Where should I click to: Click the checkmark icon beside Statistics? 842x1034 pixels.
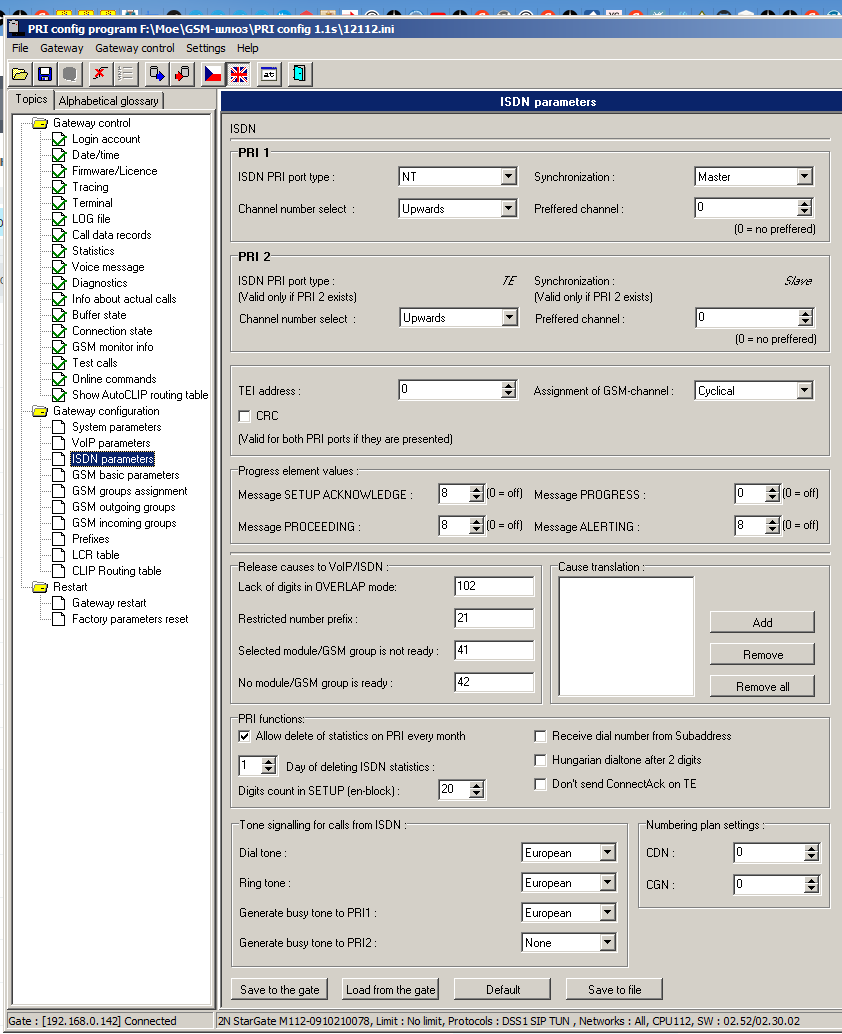(59, 251)
